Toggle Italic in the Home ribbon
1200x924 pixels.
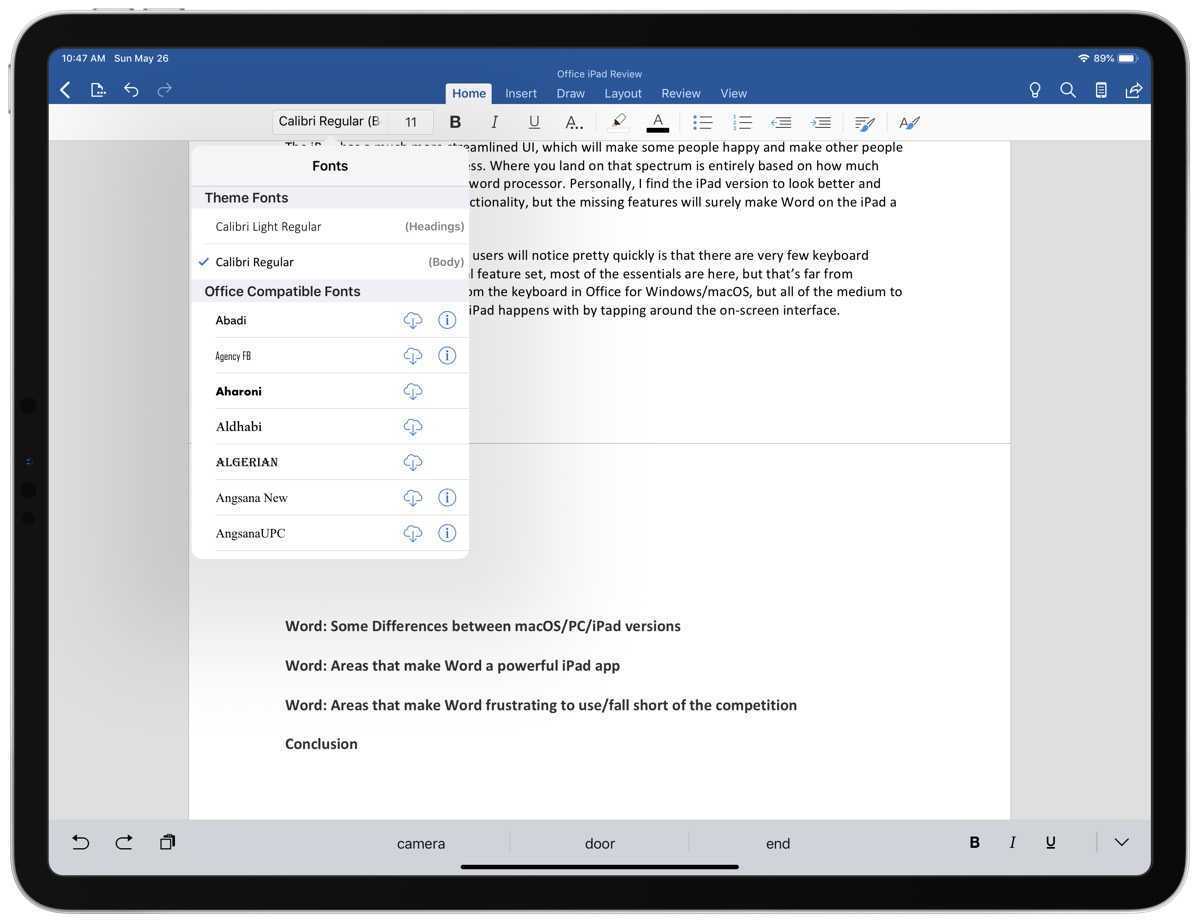click(494, 122)
